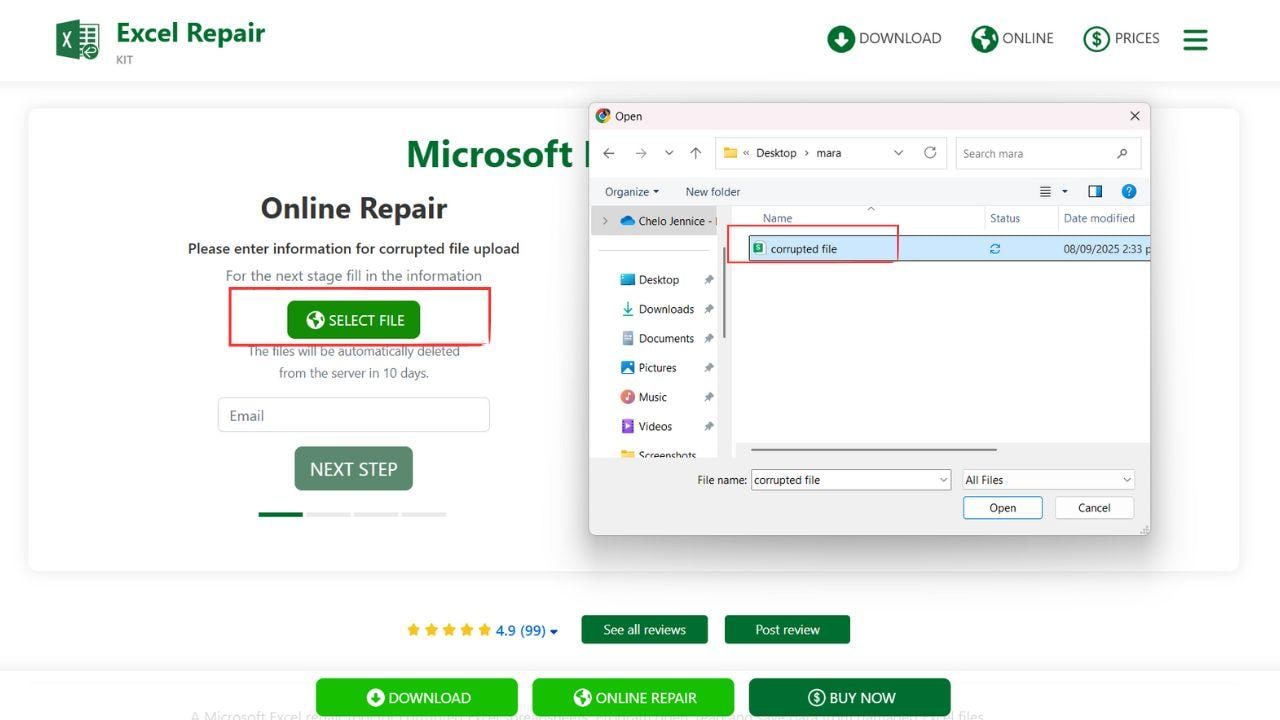
Task: Go forward in the Open dialog
Action: click(x=640, y=153)
